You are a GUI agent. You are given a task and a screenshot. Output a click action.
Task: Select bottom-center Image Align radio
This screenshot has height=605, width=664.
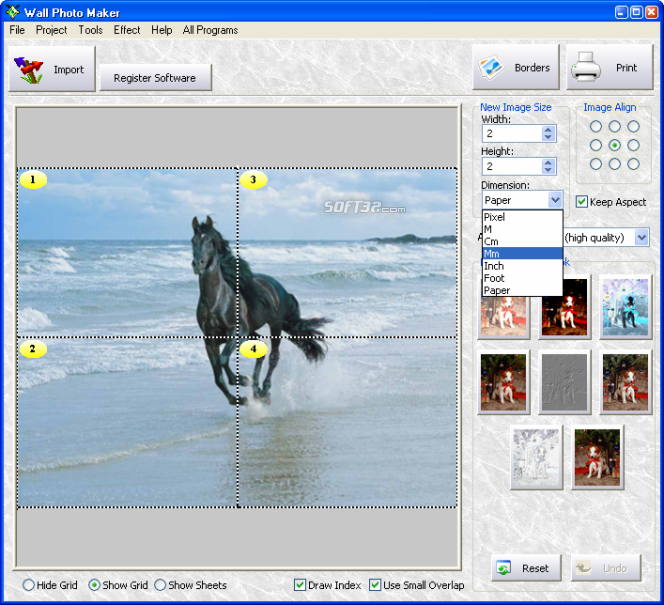click(x=614, y=164)
